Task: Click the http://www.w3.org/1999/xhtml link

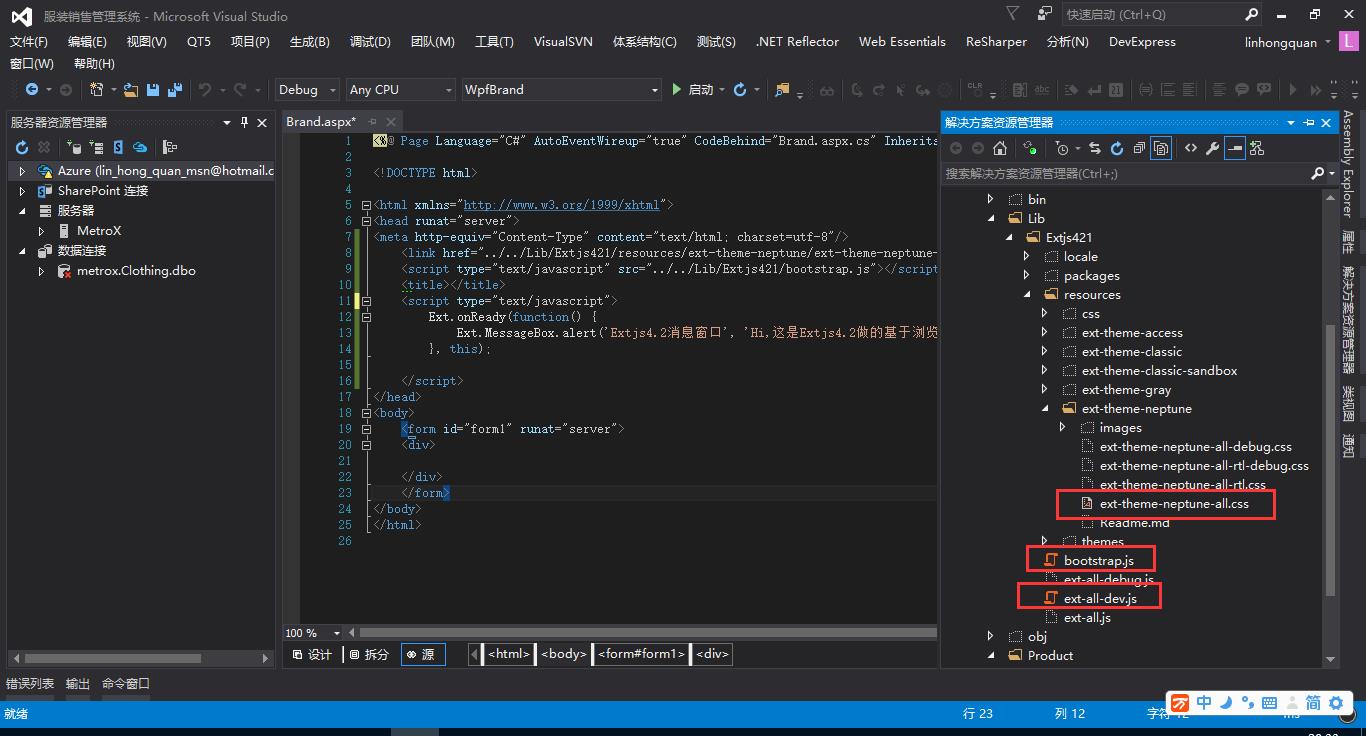Action: pos(561,205)
